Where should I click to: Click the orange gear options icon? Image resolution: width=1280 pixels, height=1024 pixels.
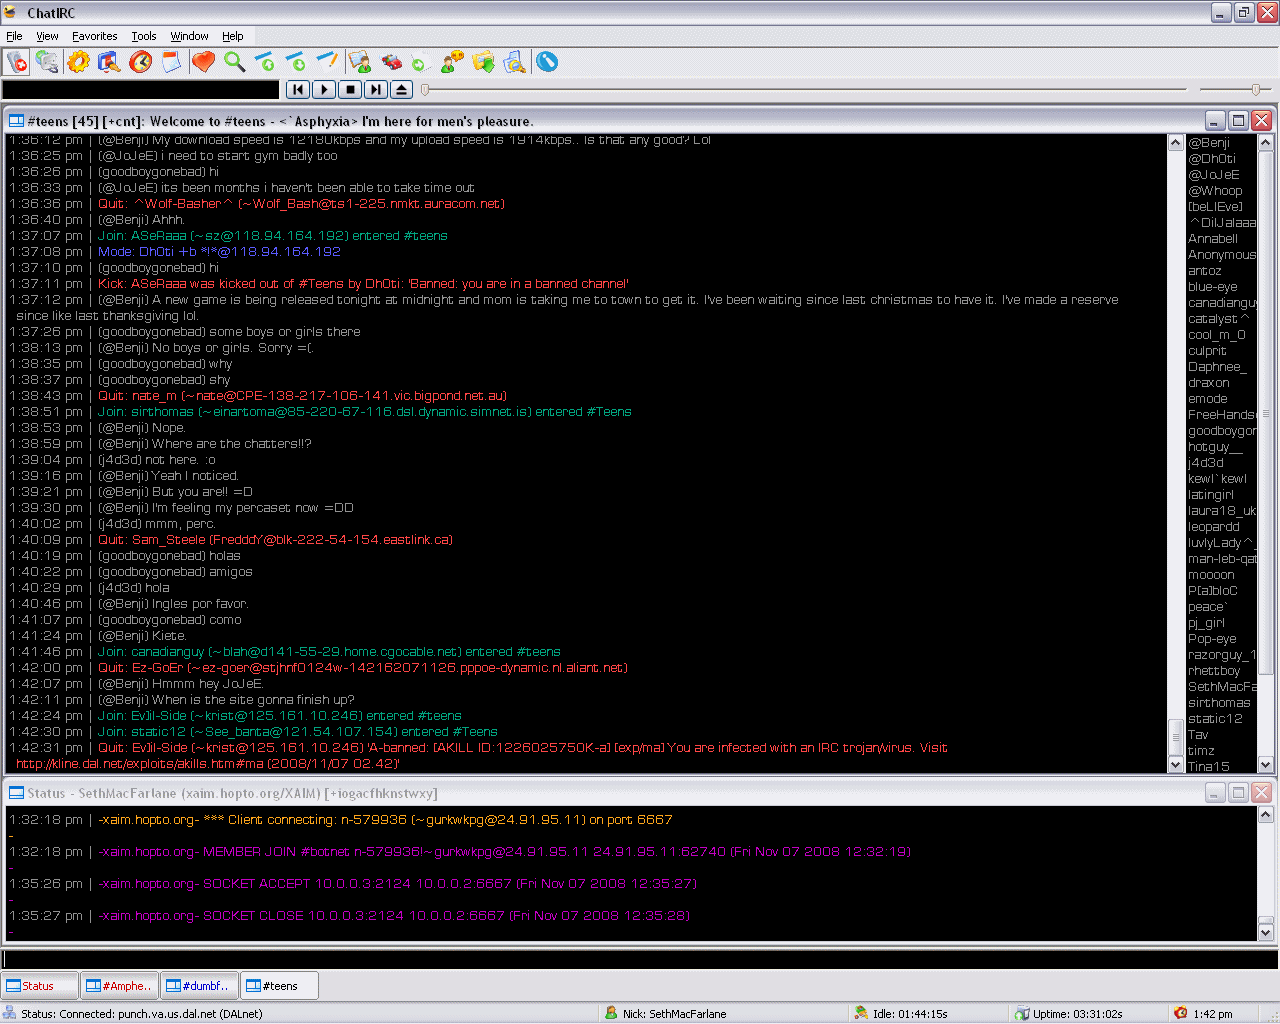(78, 62)
